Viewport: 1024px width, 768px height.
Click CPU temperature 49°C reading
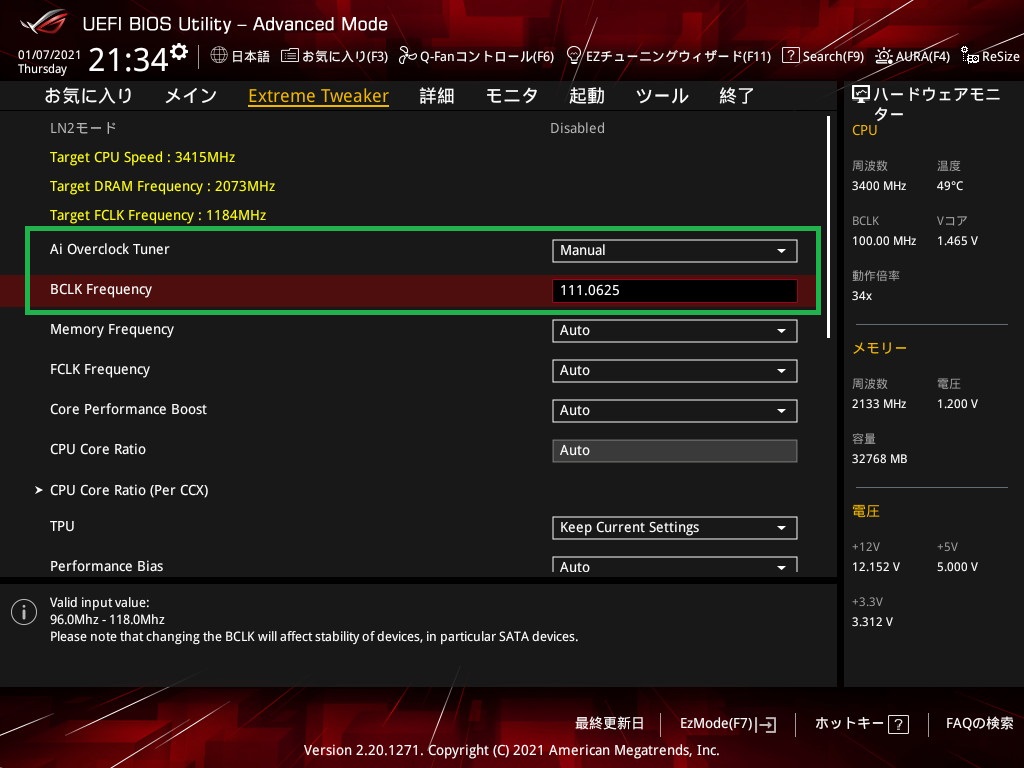[x=950, y=186]
